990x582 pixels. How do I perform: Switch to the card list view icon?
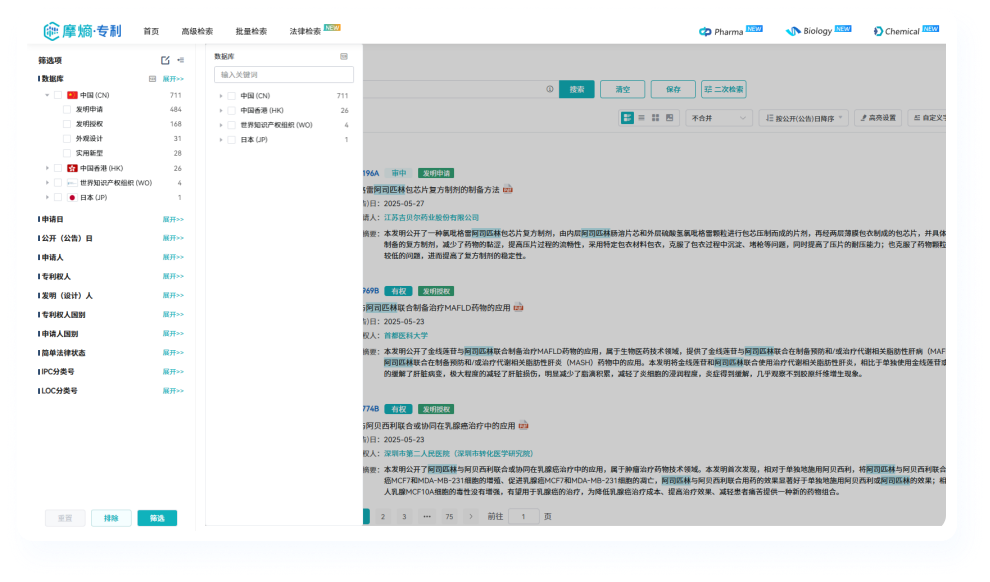(627, 117)
